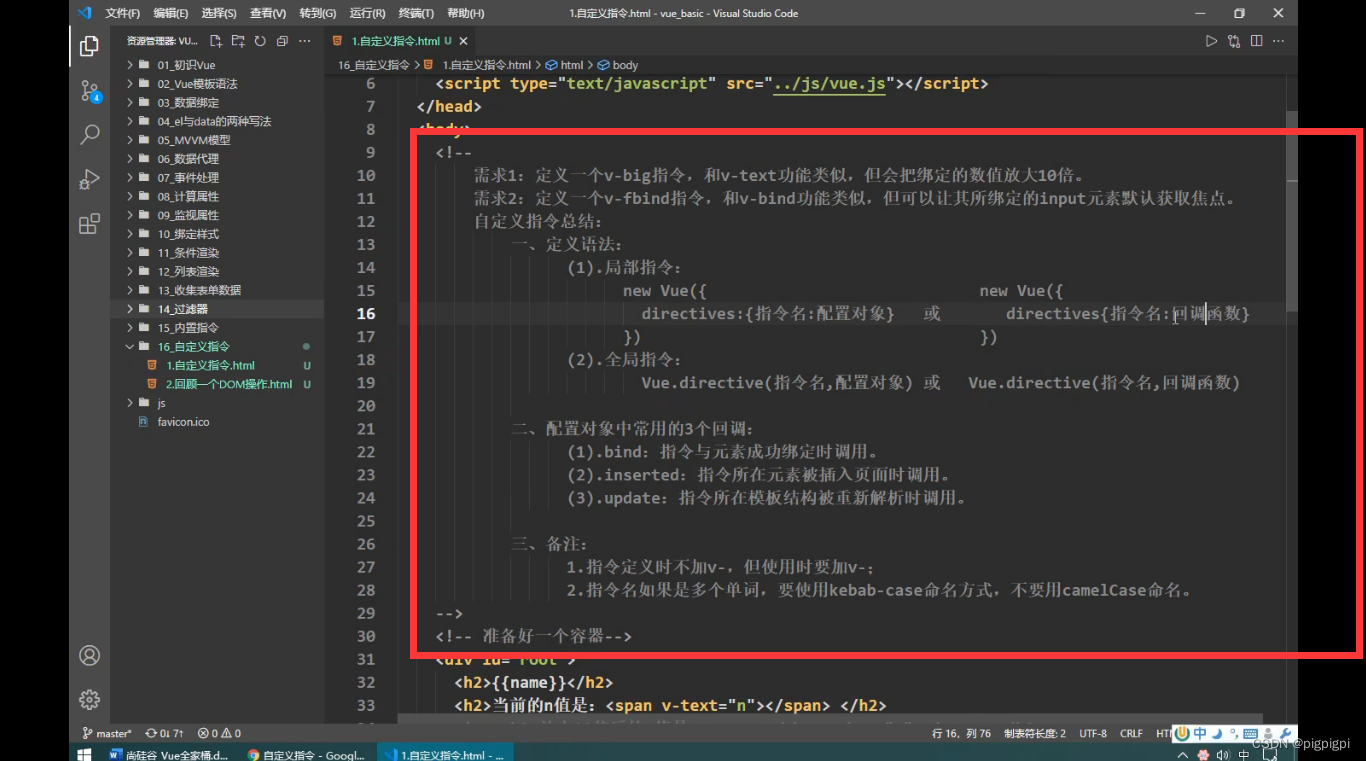Expand the 01_初识Vue folder

click(217, 65)
